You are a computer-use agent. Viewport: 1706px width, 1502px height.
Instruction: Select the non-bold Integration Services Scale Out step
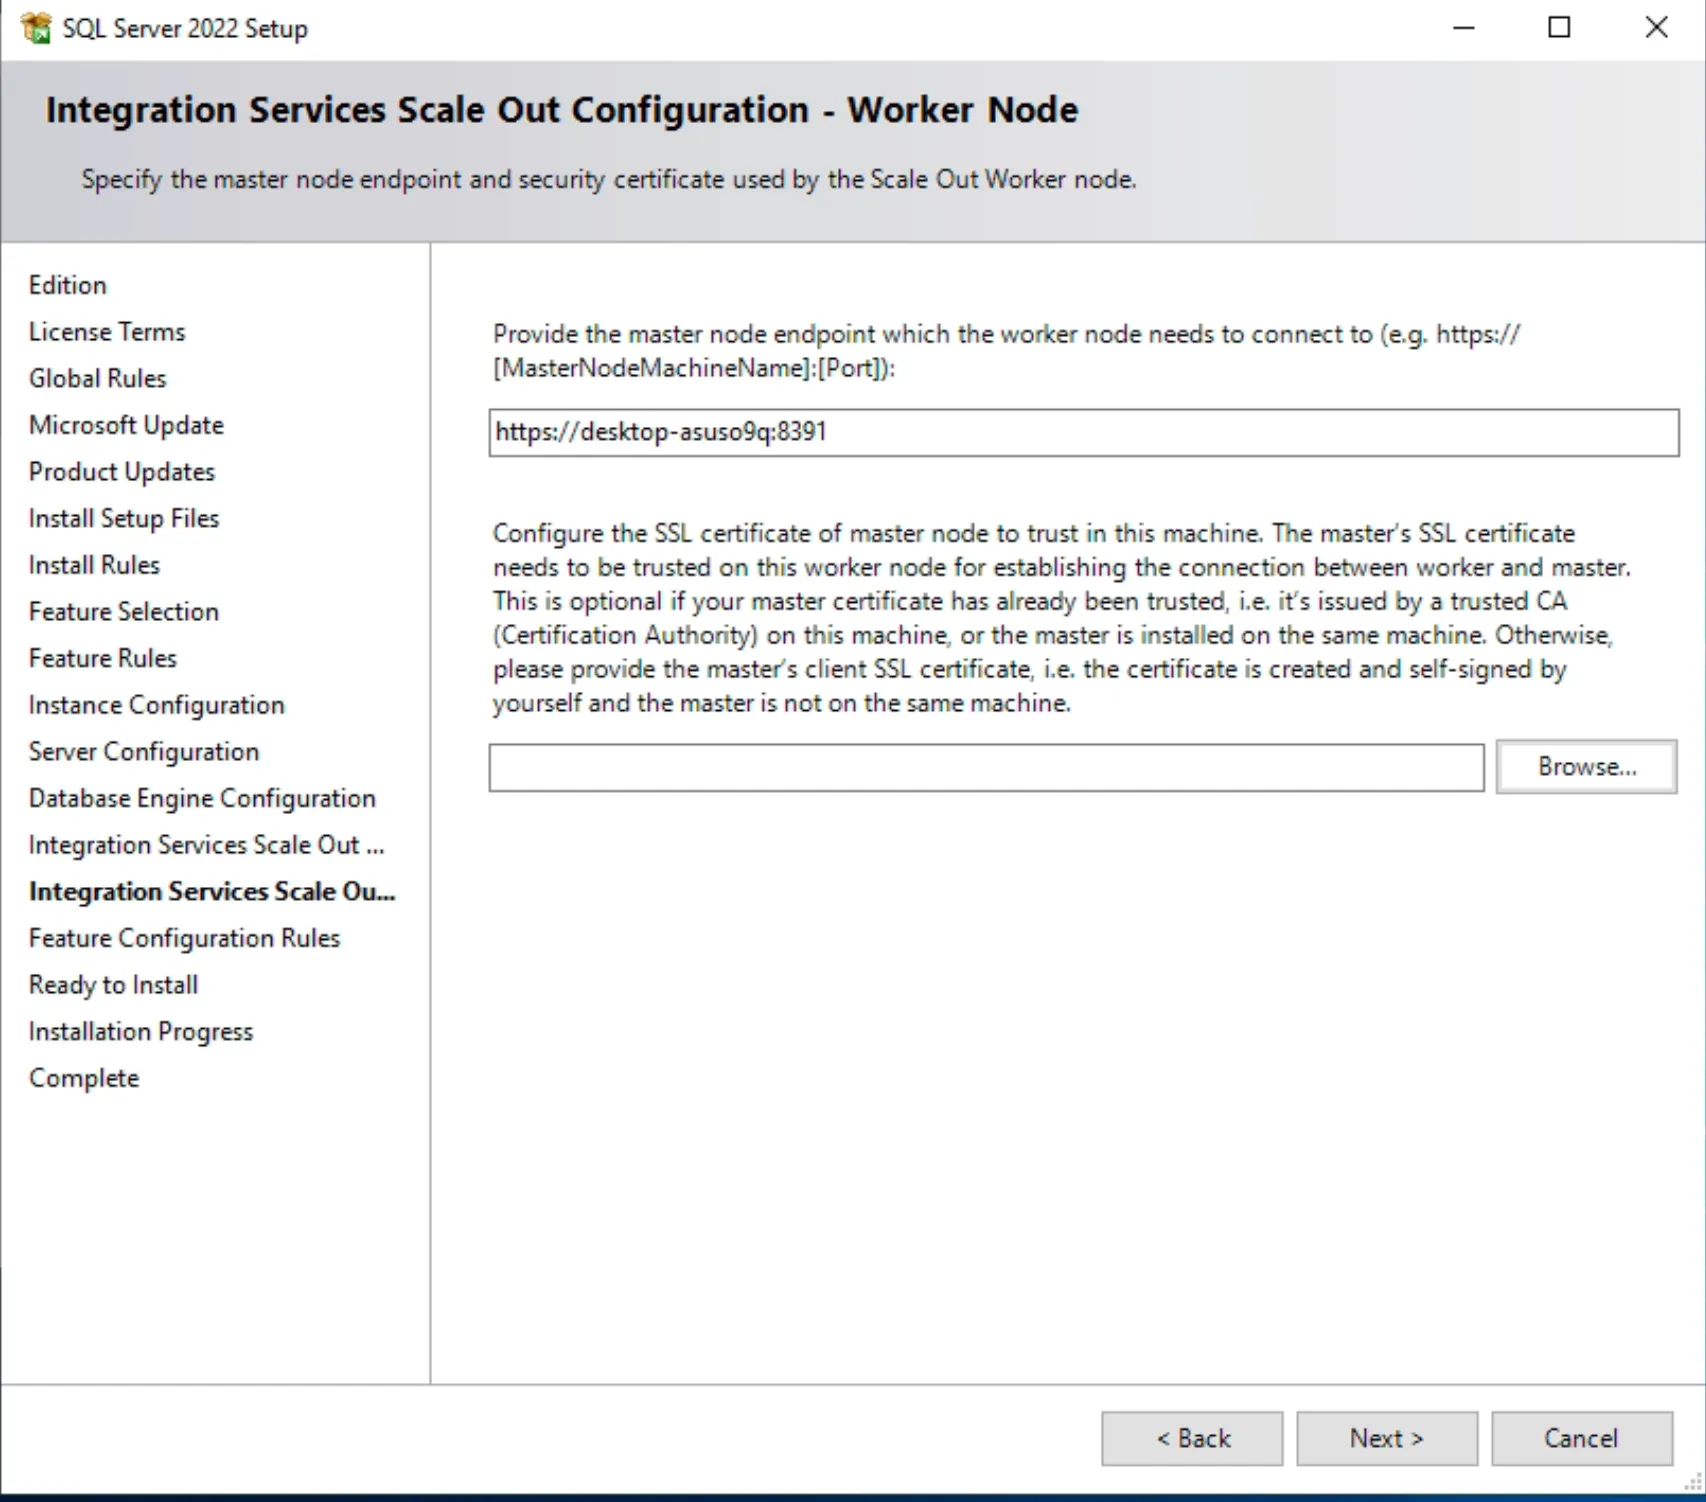click(207, 845)
